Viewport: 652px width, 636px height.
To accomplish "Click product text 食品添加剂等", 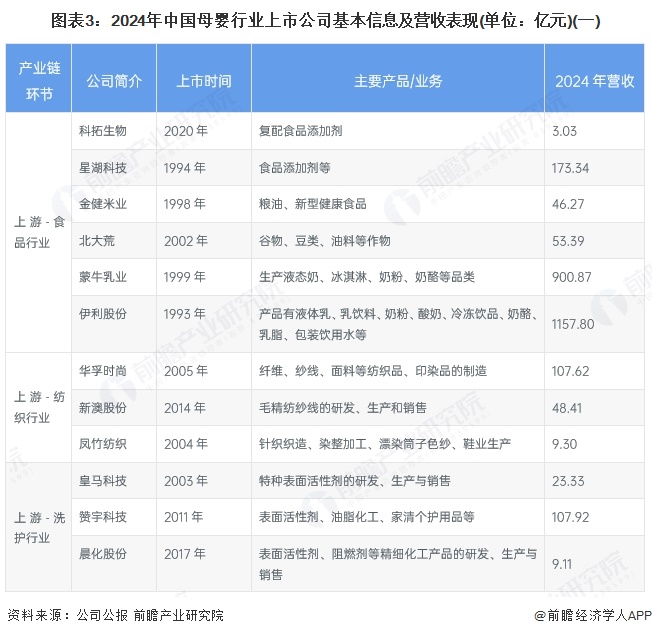I will click(295, 168).
